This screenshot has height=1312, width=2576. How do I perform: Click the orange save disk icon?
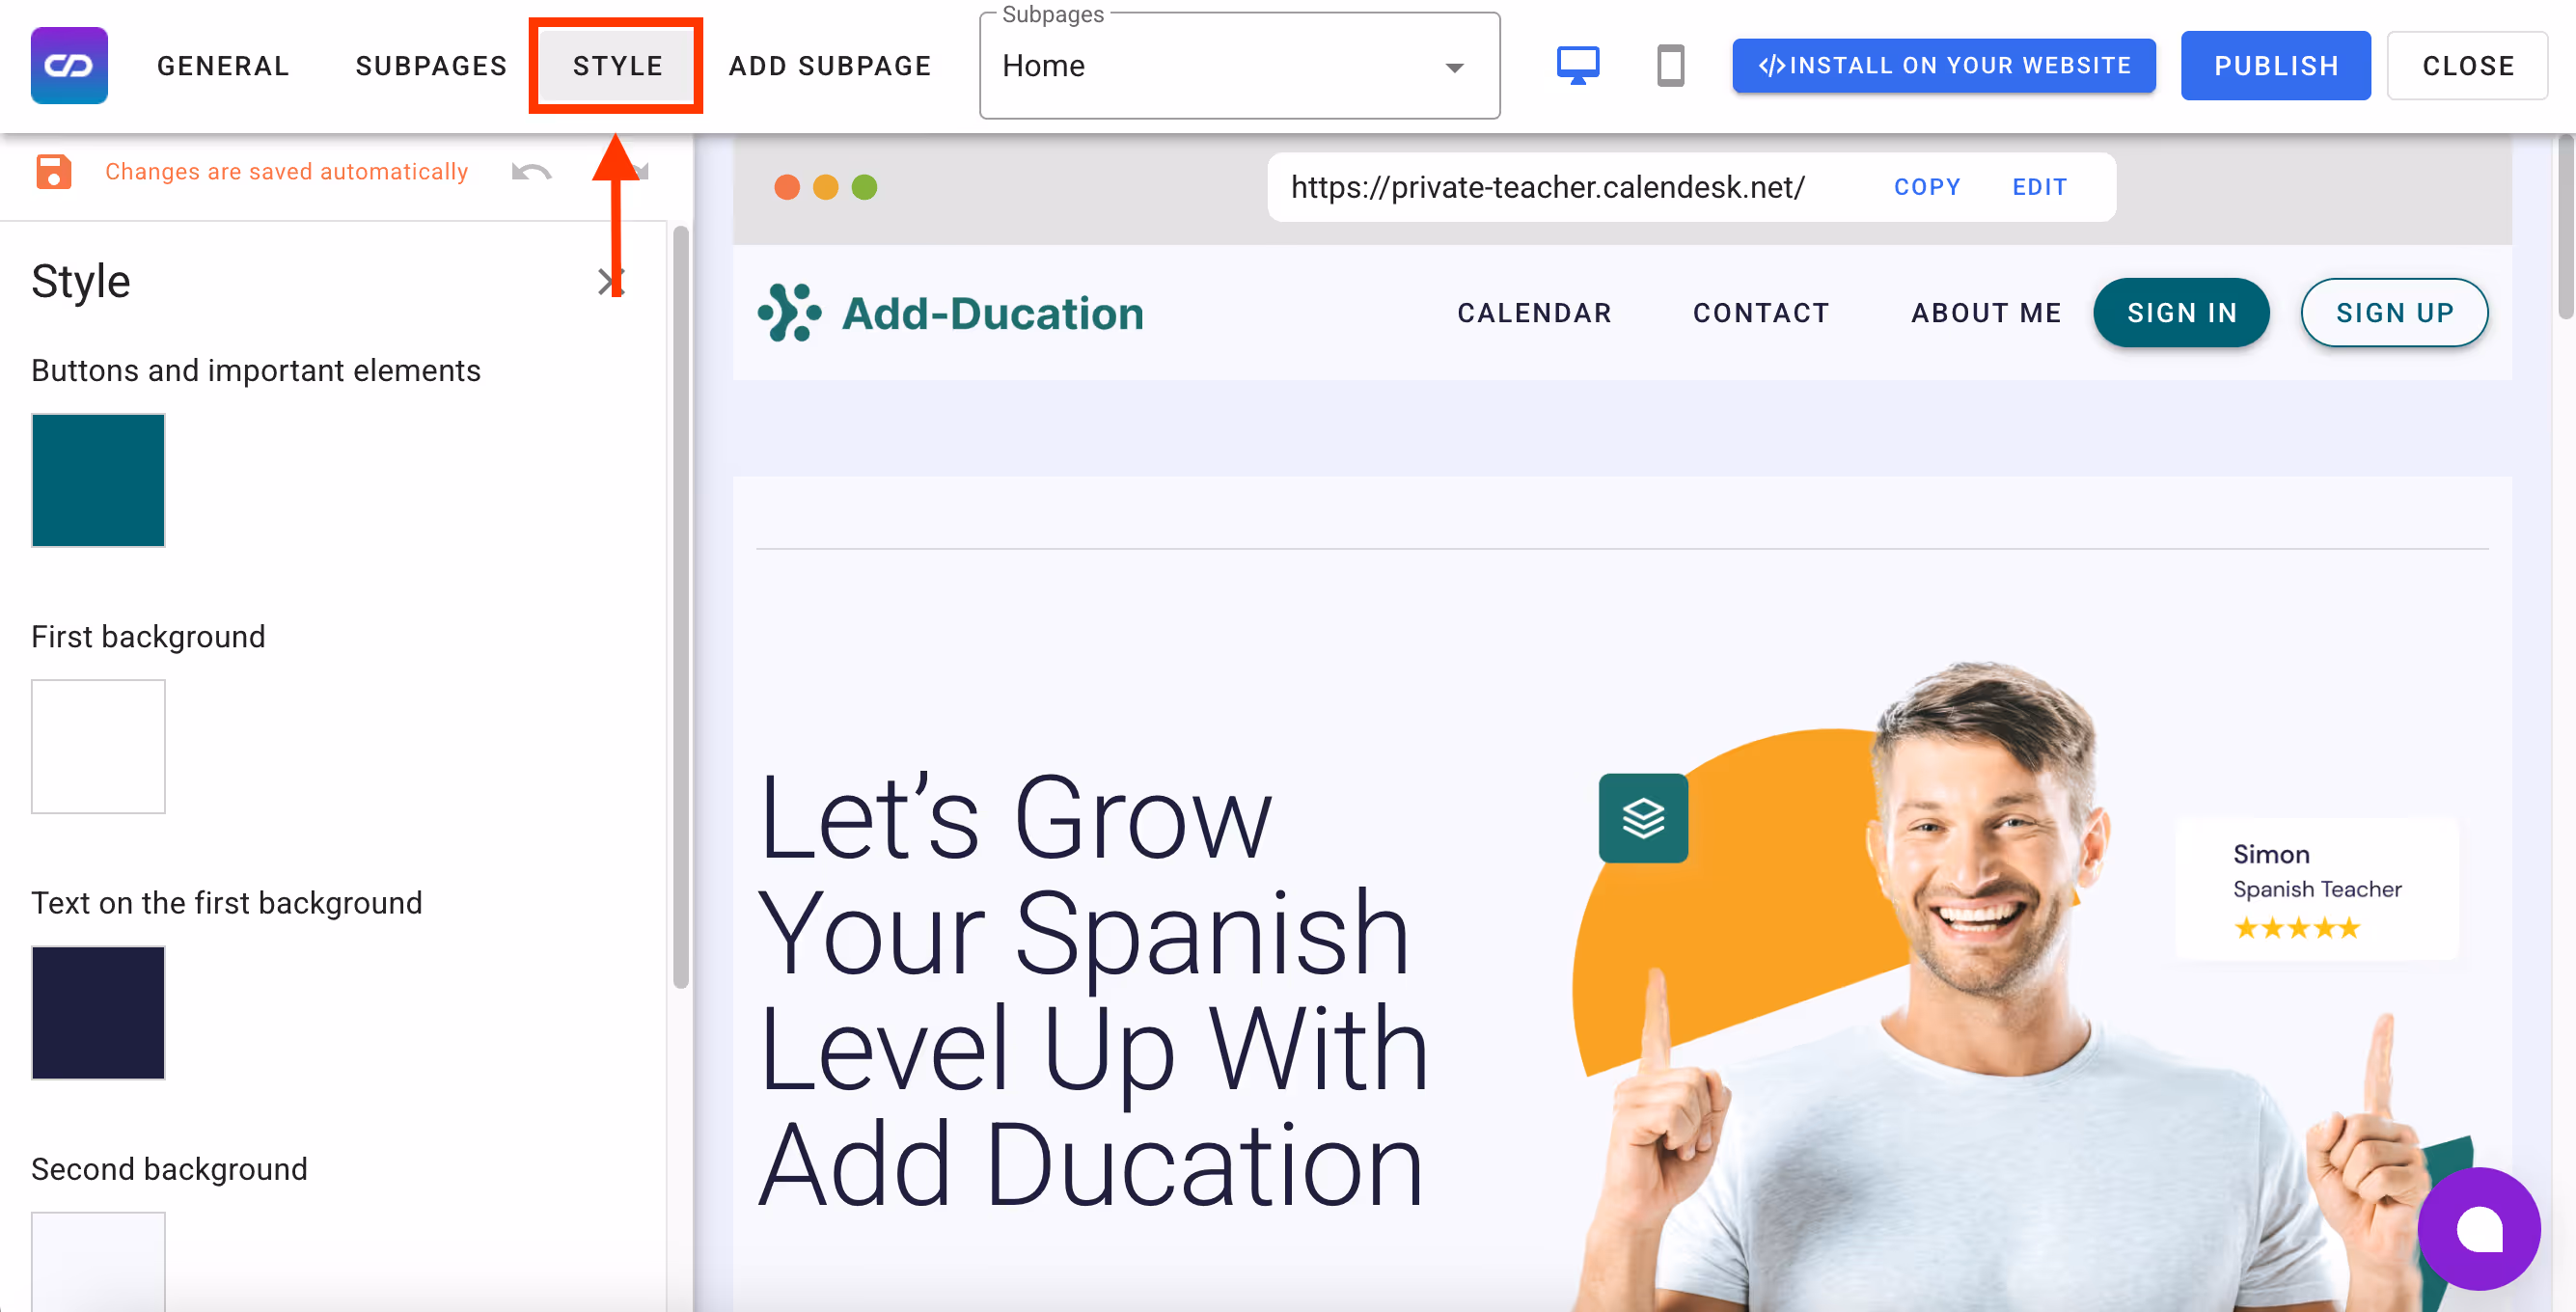(54, 172)
